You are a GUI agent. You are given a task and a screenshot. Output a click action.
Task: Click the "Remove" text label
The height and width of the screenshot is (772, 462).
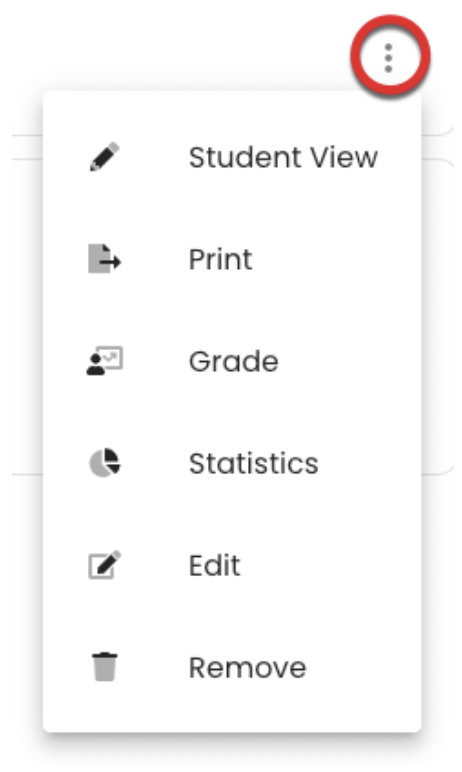click(x=247, y=668)
